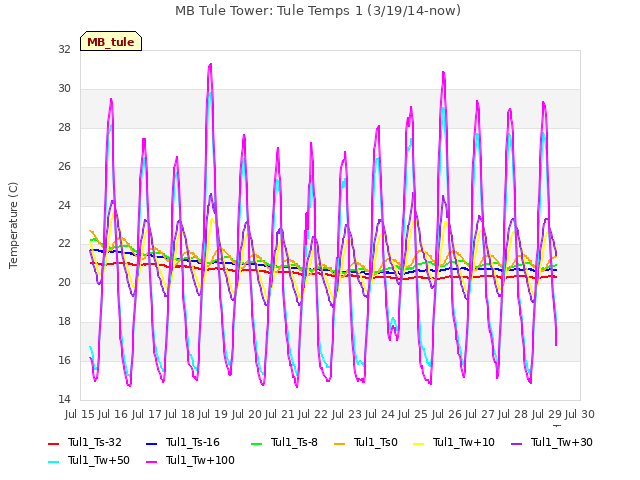Click the Jul 25 x-axis label
The width and height of the screenshot is (640, 480).
413,414
